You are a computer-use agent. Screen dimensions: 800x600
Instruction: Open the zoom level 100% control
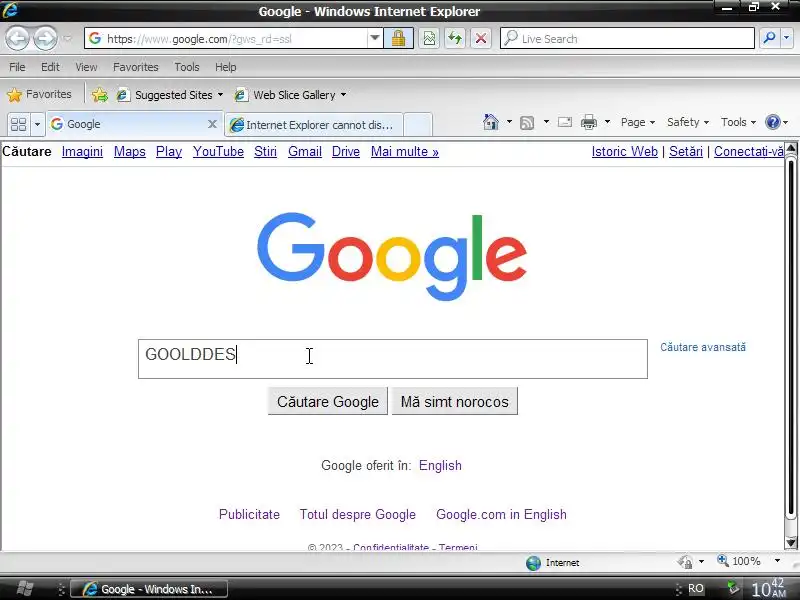(x=739, y=561)
